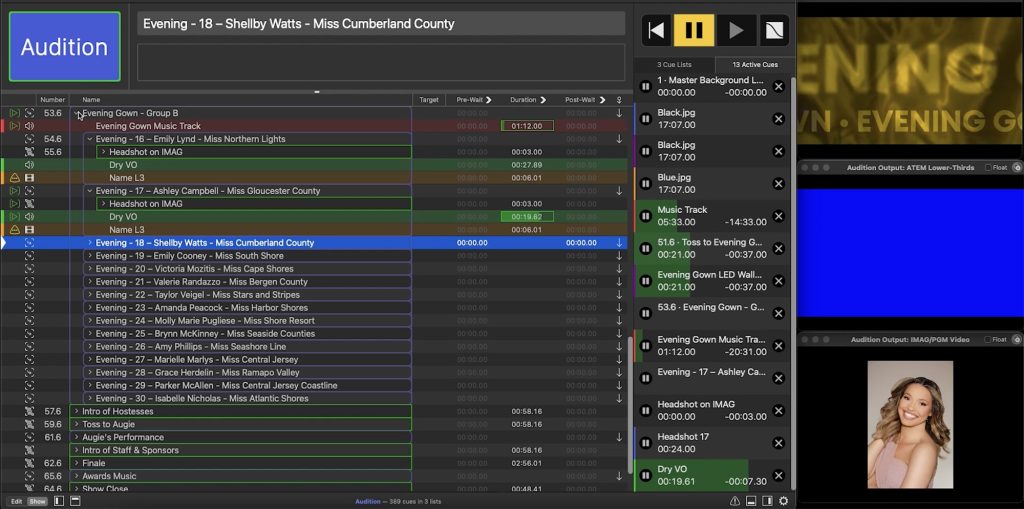Collapse Evening - 17 Ashley Campbell group
Viewport: 1024px width, 509px height.
pyautogui.click(x=90, y=191)
